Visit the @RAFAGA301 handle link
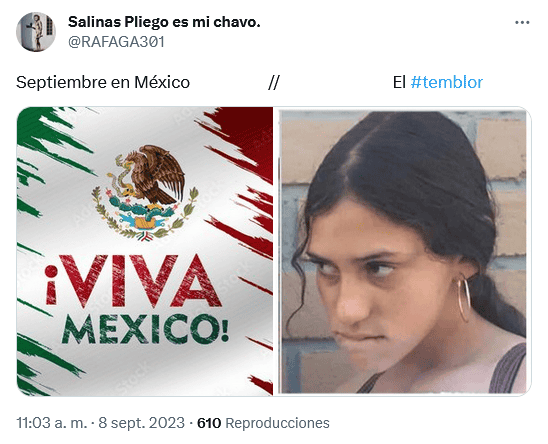 [116, 42]
